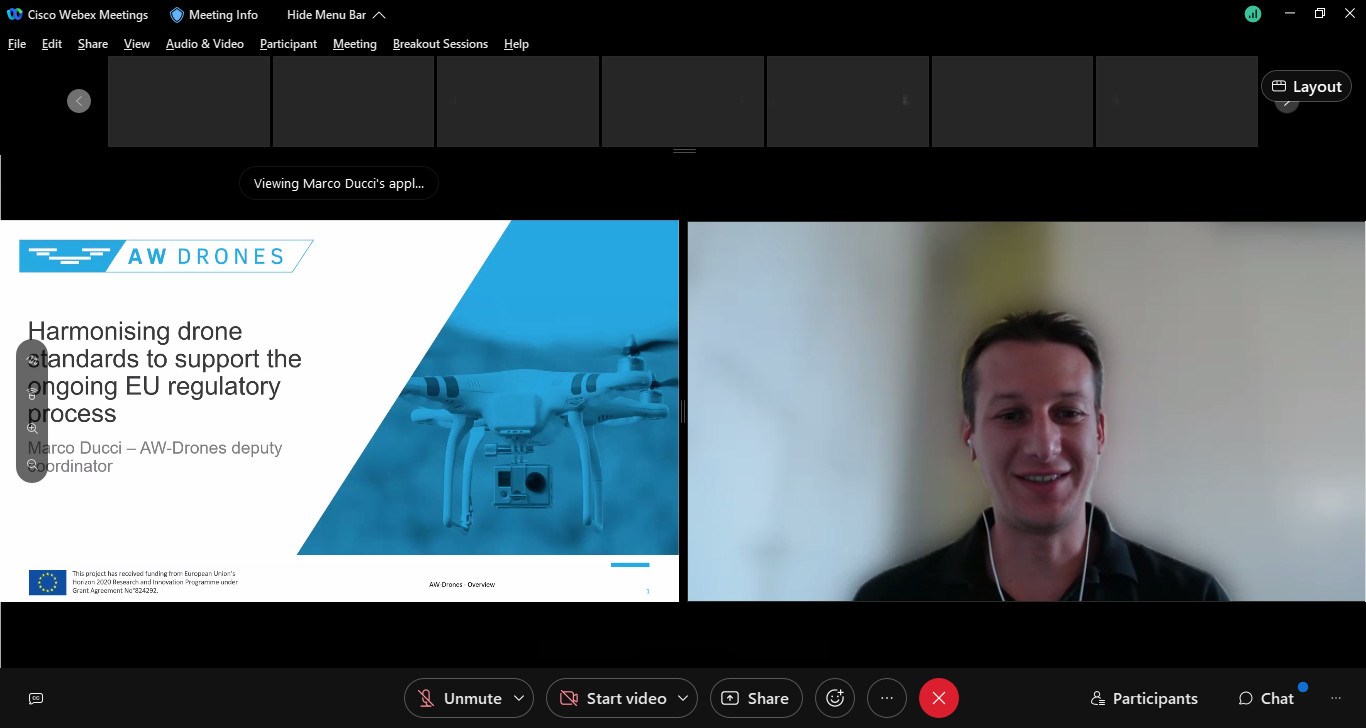The height and width of the screenshot is (728, 1366).
Task: Open the Participants panel
Action: tap(1144, 698)
